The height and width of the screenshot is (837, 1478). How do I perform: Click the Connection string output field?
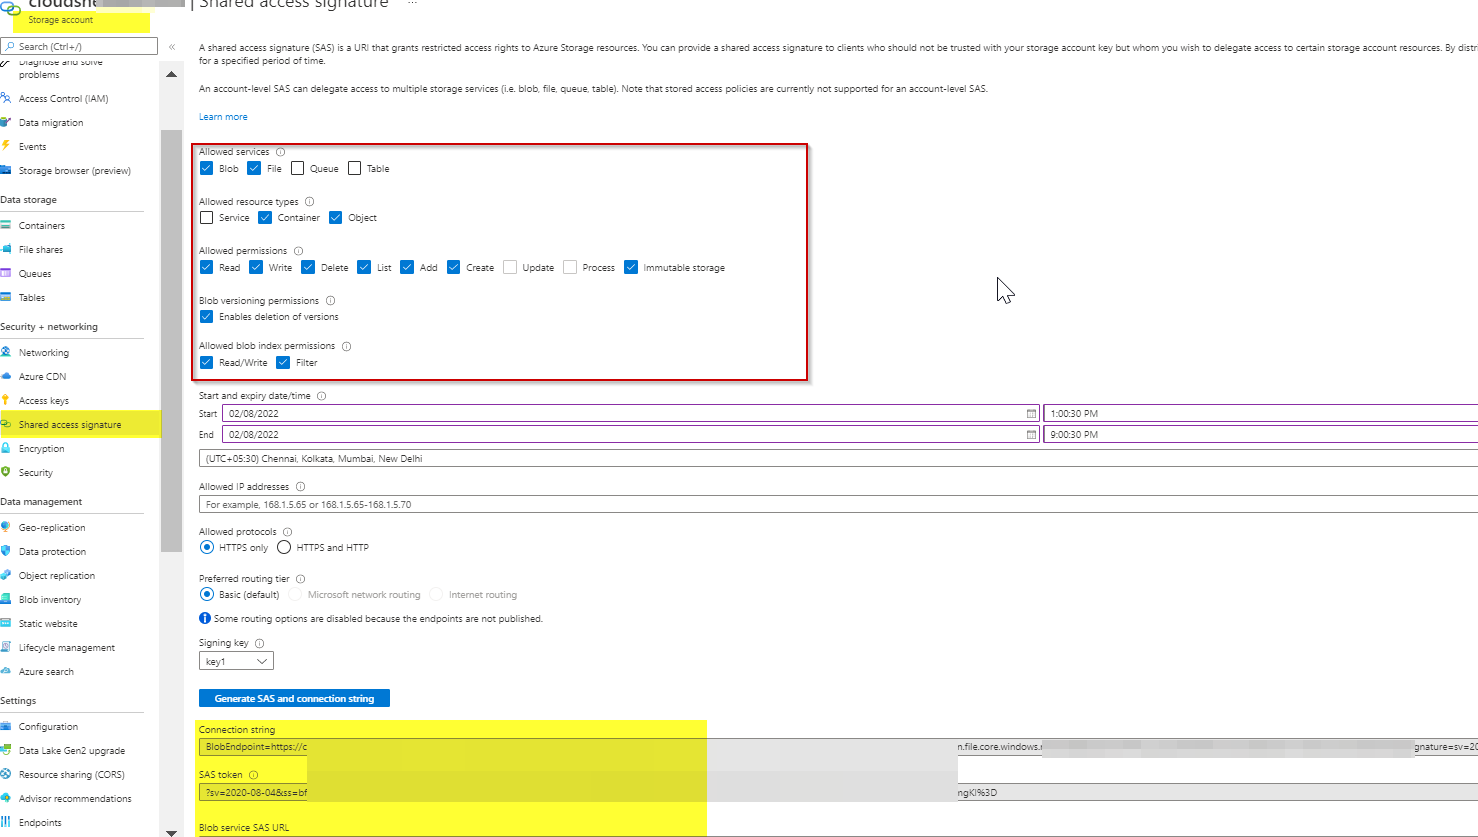tap(838, 746)
